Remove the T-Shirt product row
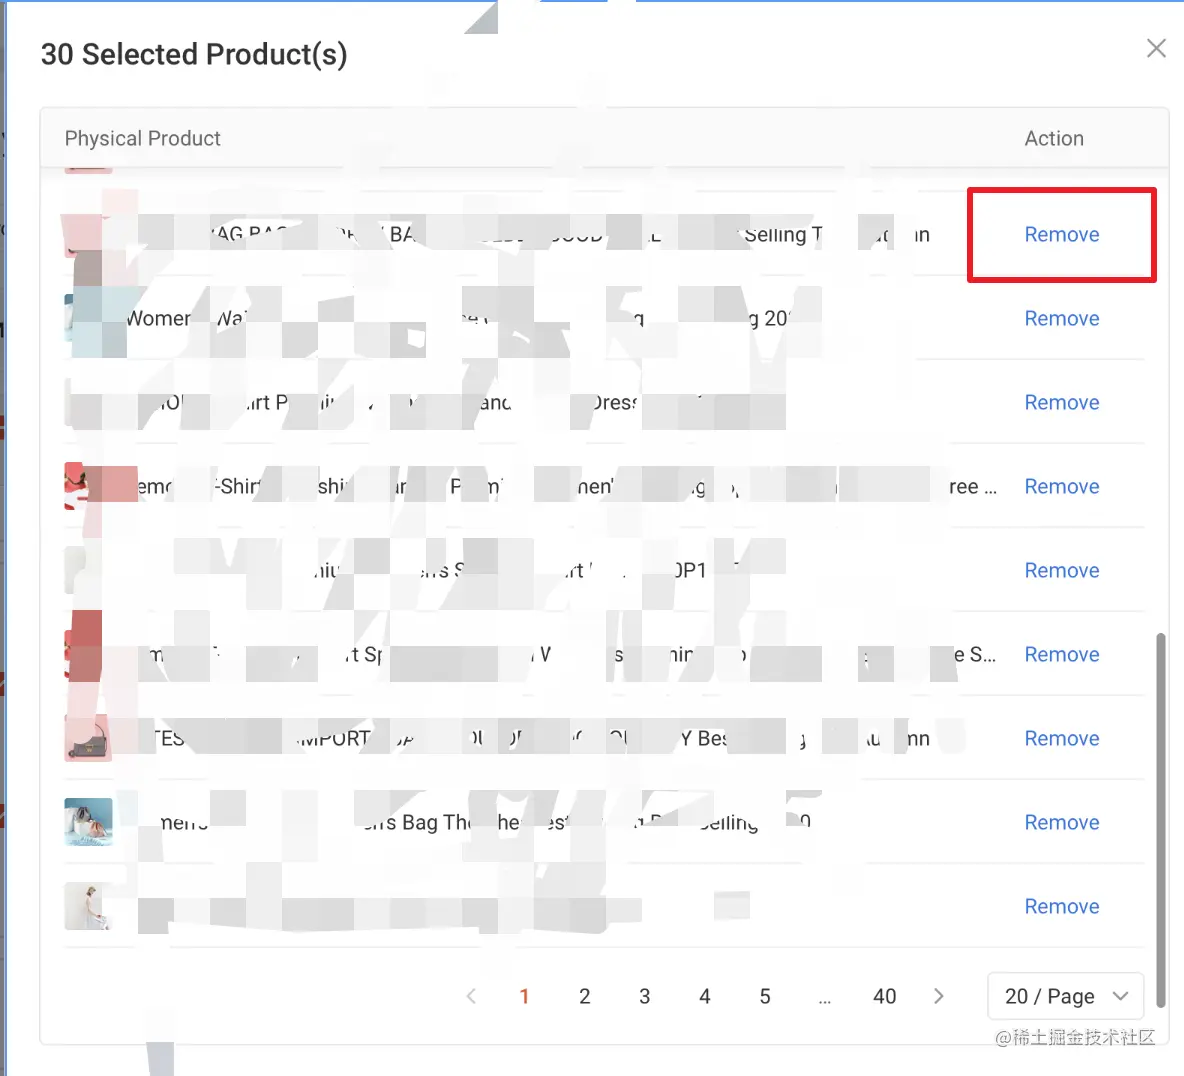The image size is (1184, 1076). click(x=1061, y=487)
